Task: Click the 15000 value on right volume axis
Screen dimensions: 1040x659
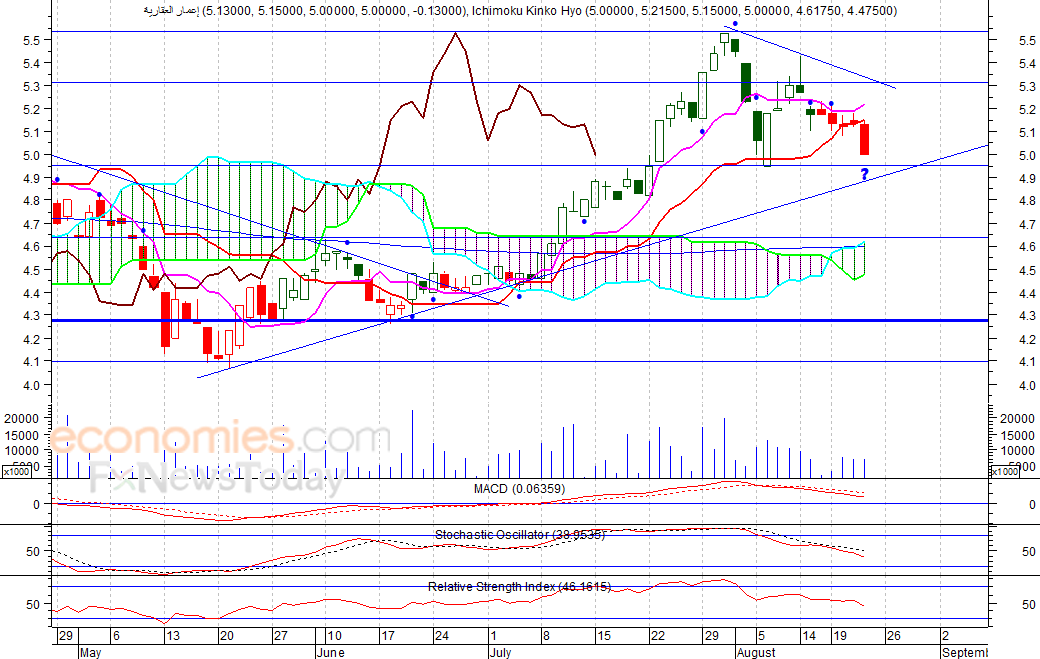Action: tap(1016, 436)
